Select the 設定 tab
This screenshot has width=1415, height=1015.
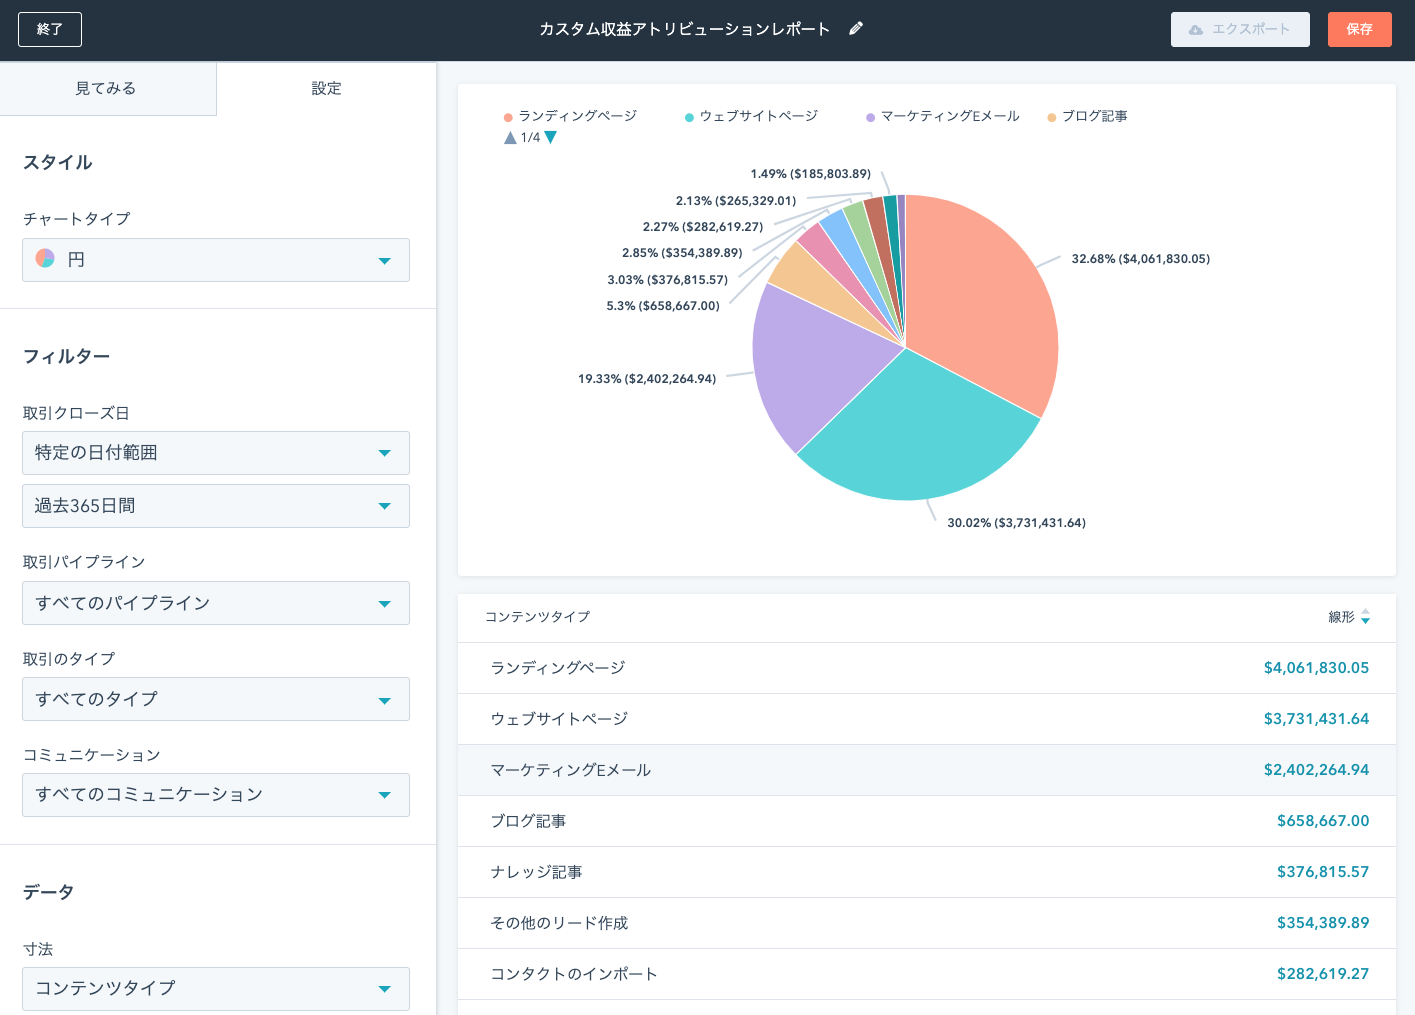(x=327, y=88)
